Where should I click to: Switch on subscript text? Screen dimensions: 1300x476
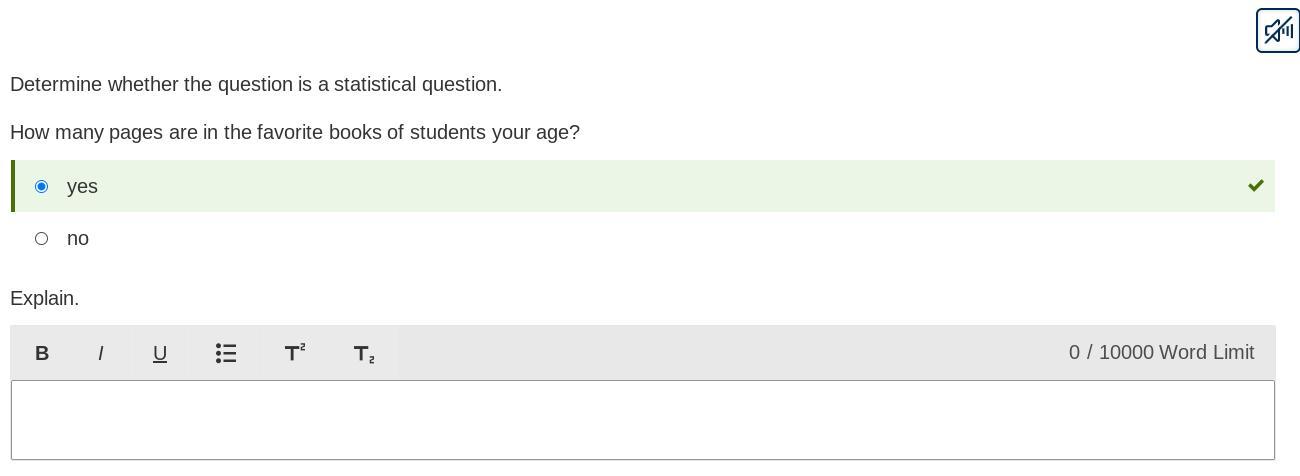[x=364, y=353]
